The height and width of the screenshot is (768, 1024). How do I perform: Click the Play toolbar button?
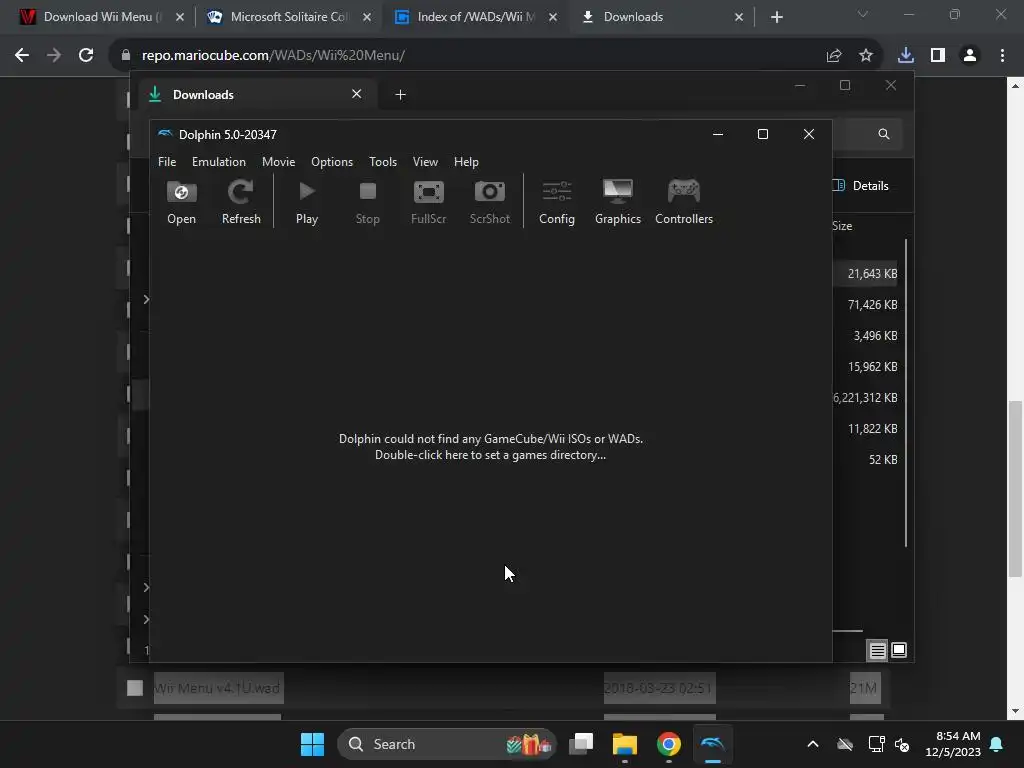click(x=307, y=202)
